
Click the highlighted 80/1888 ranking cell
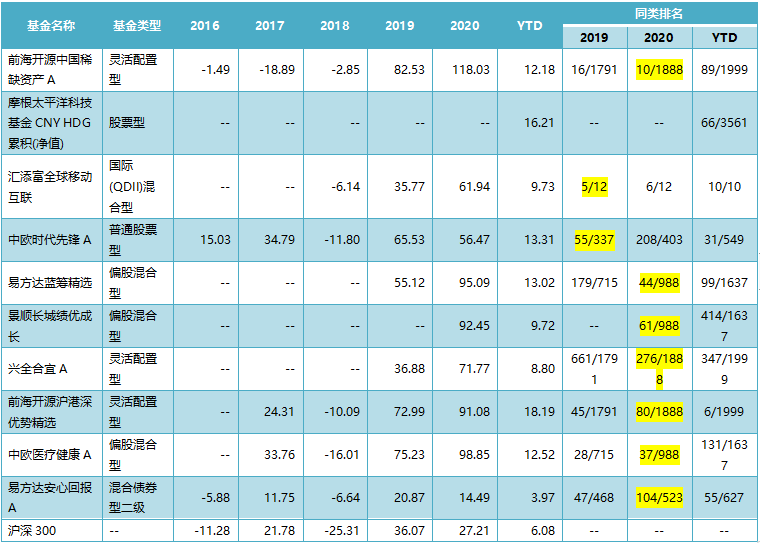[x=660, y=412]
